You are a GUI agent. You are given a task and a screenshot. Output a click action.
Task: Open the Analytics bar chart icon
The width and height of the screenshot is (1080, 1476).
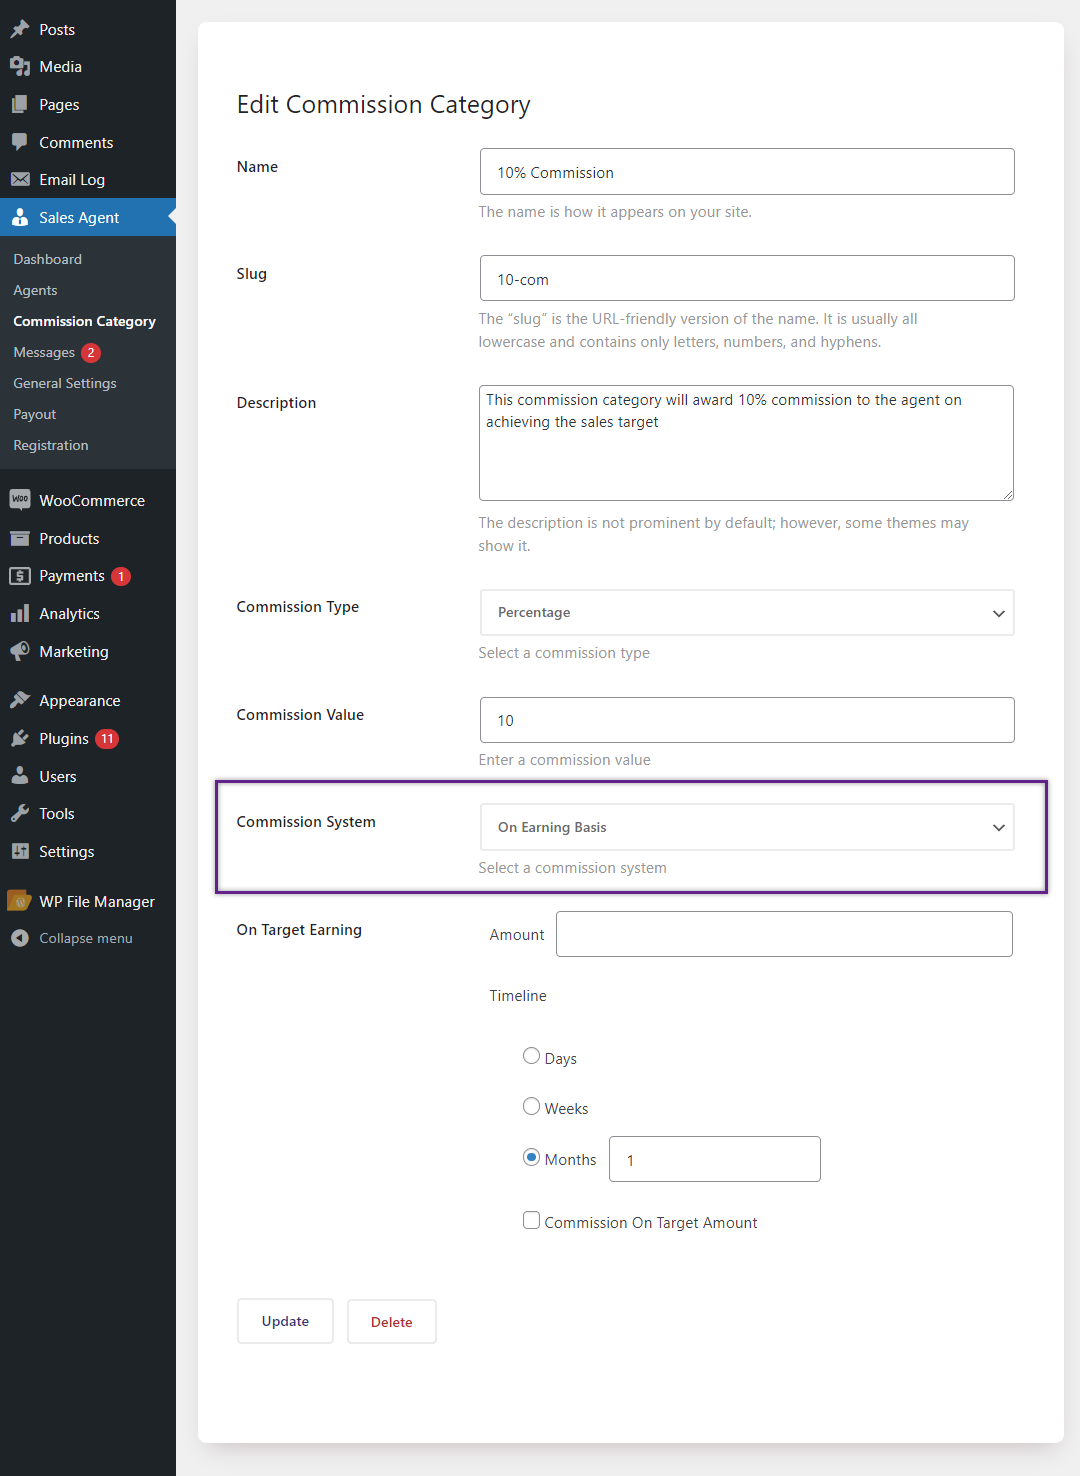tap(20, 613)
